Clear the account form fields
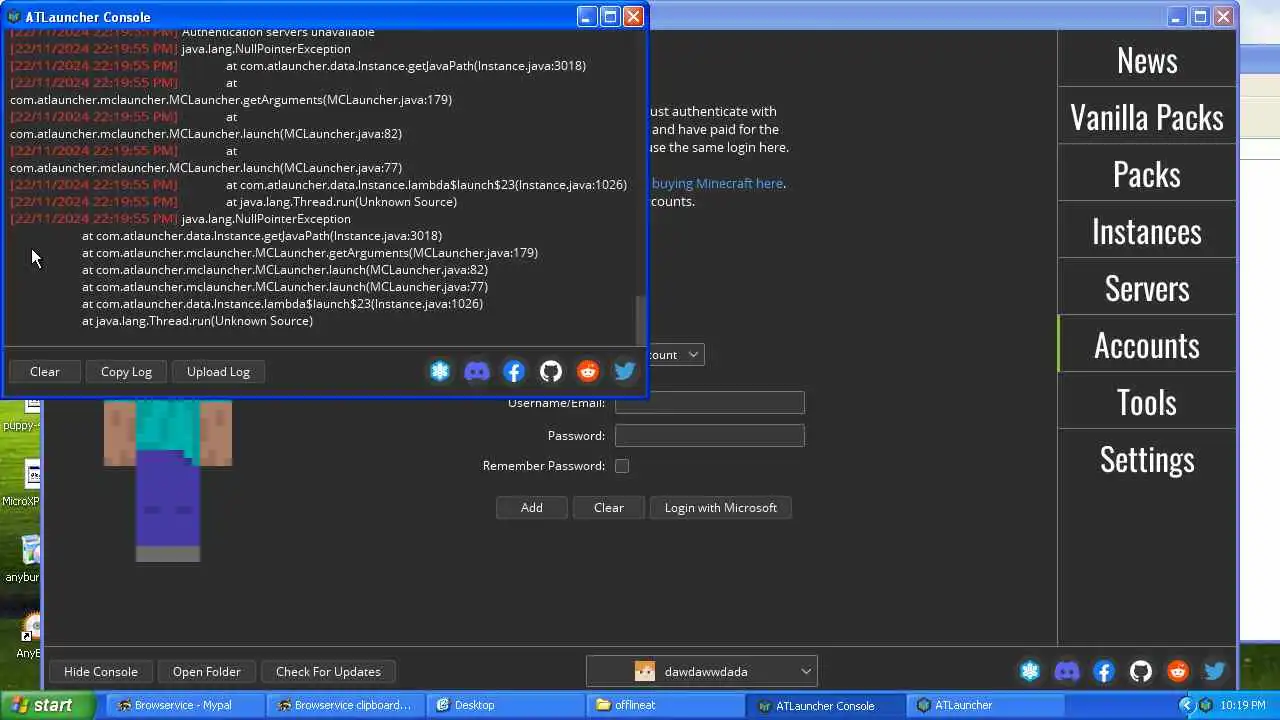1280x720 pixels. pos(609,508)
